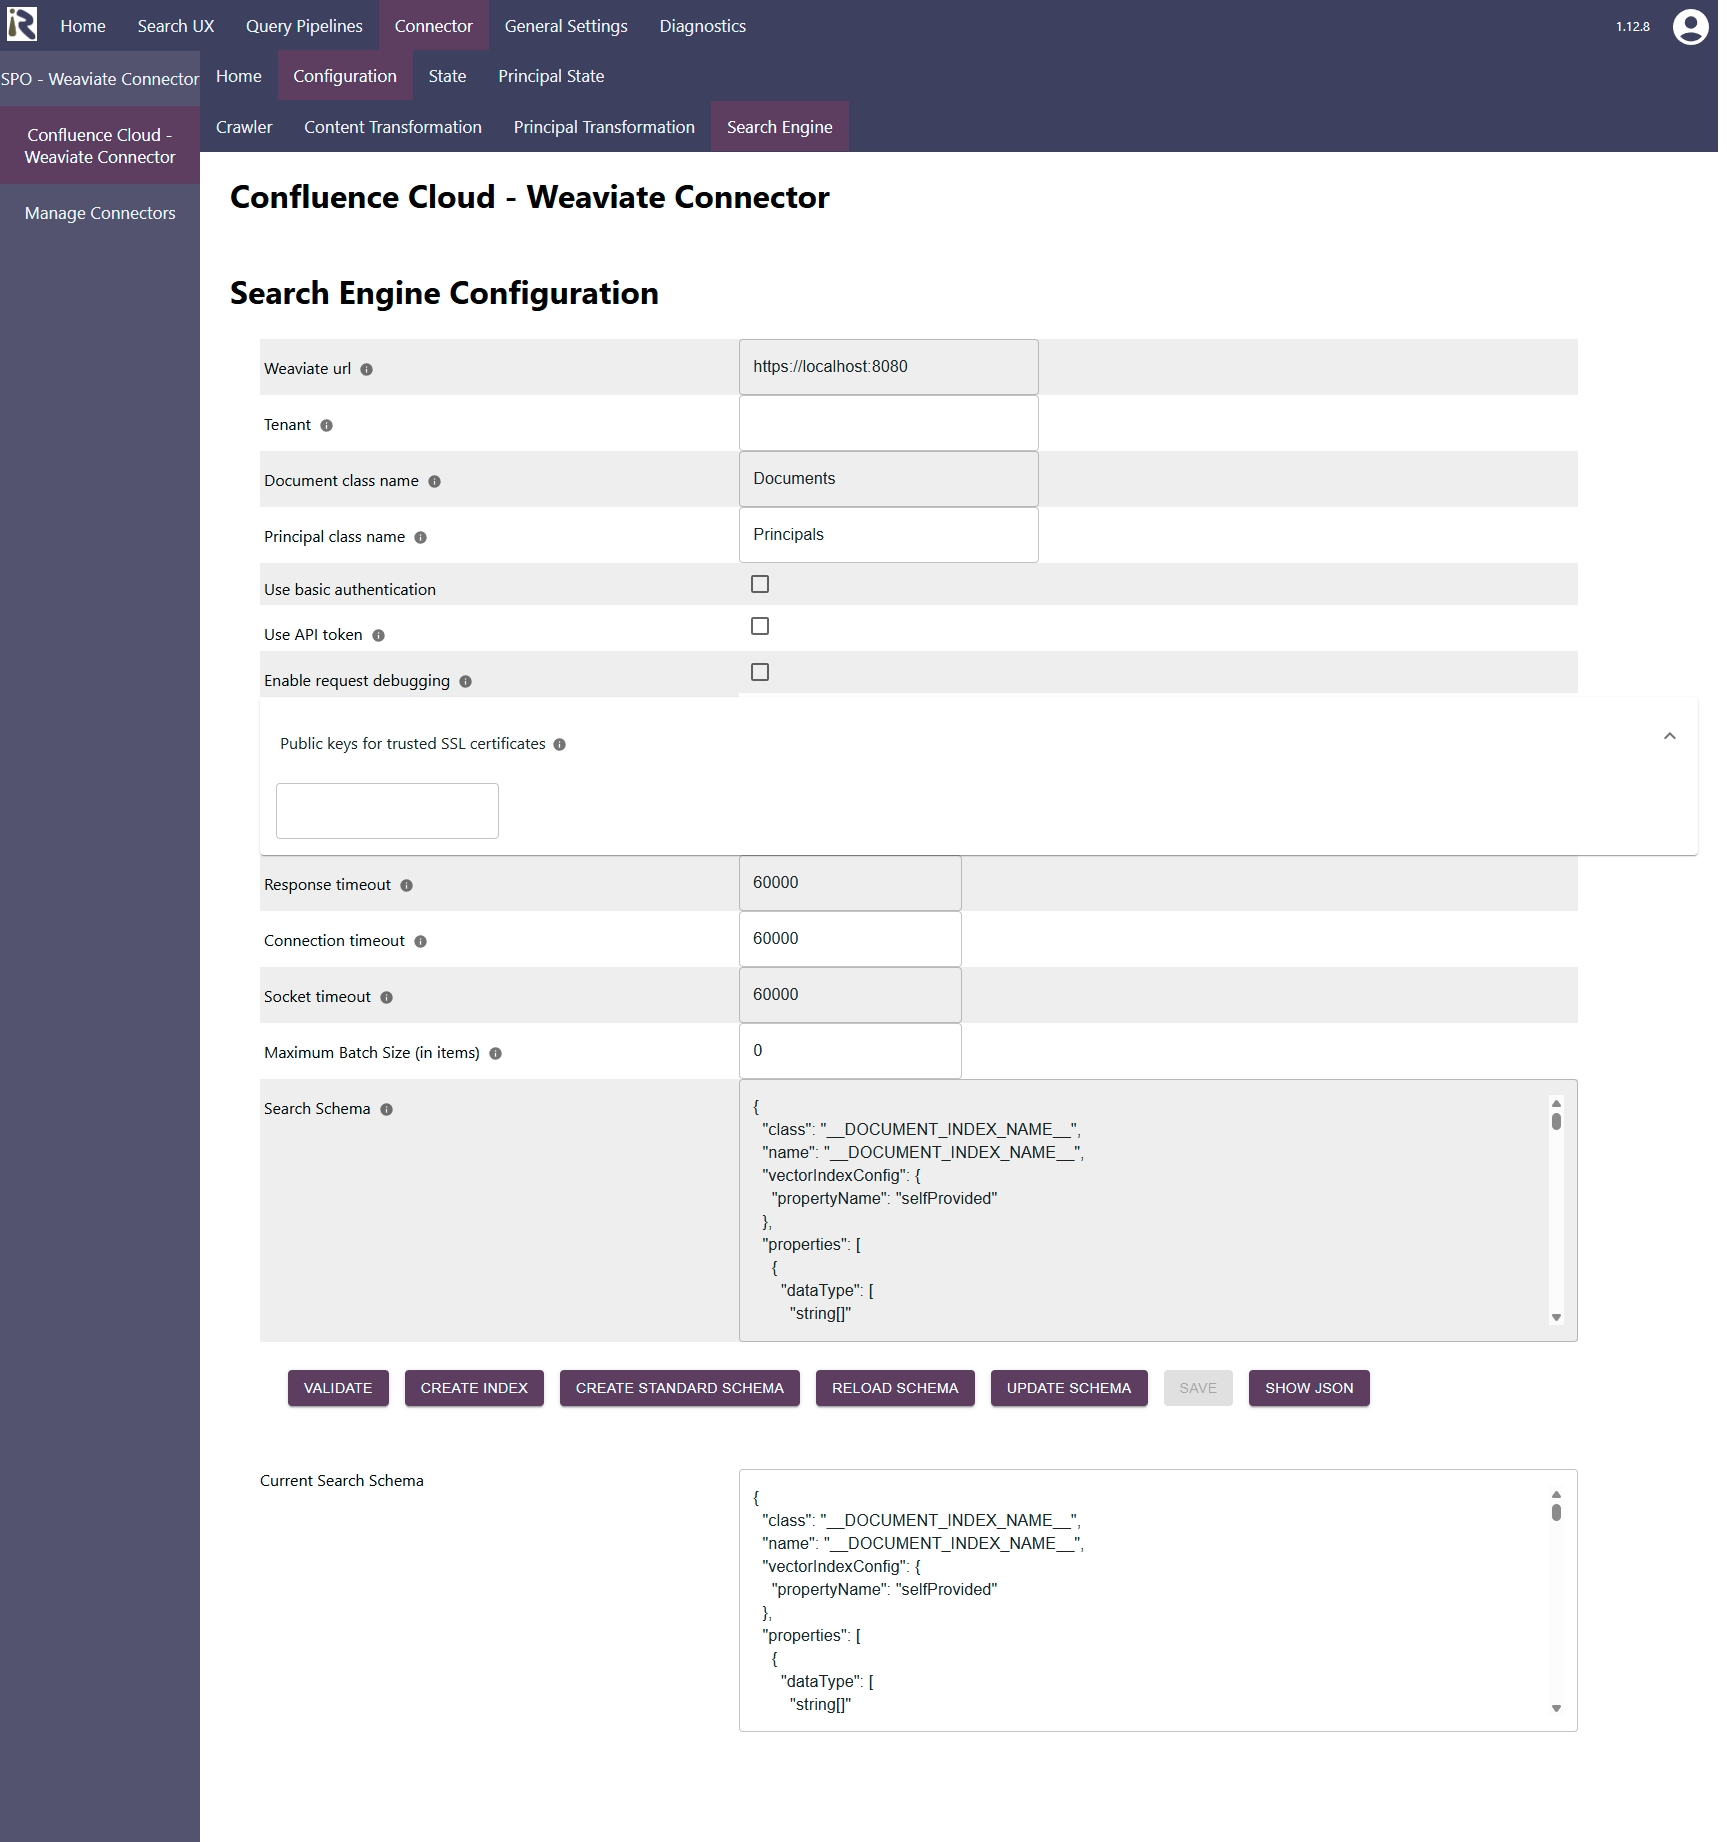This screenshot has height=1842, width=1727.
Task: Click info icon next to Search Schema
Action: point(387,1110)
